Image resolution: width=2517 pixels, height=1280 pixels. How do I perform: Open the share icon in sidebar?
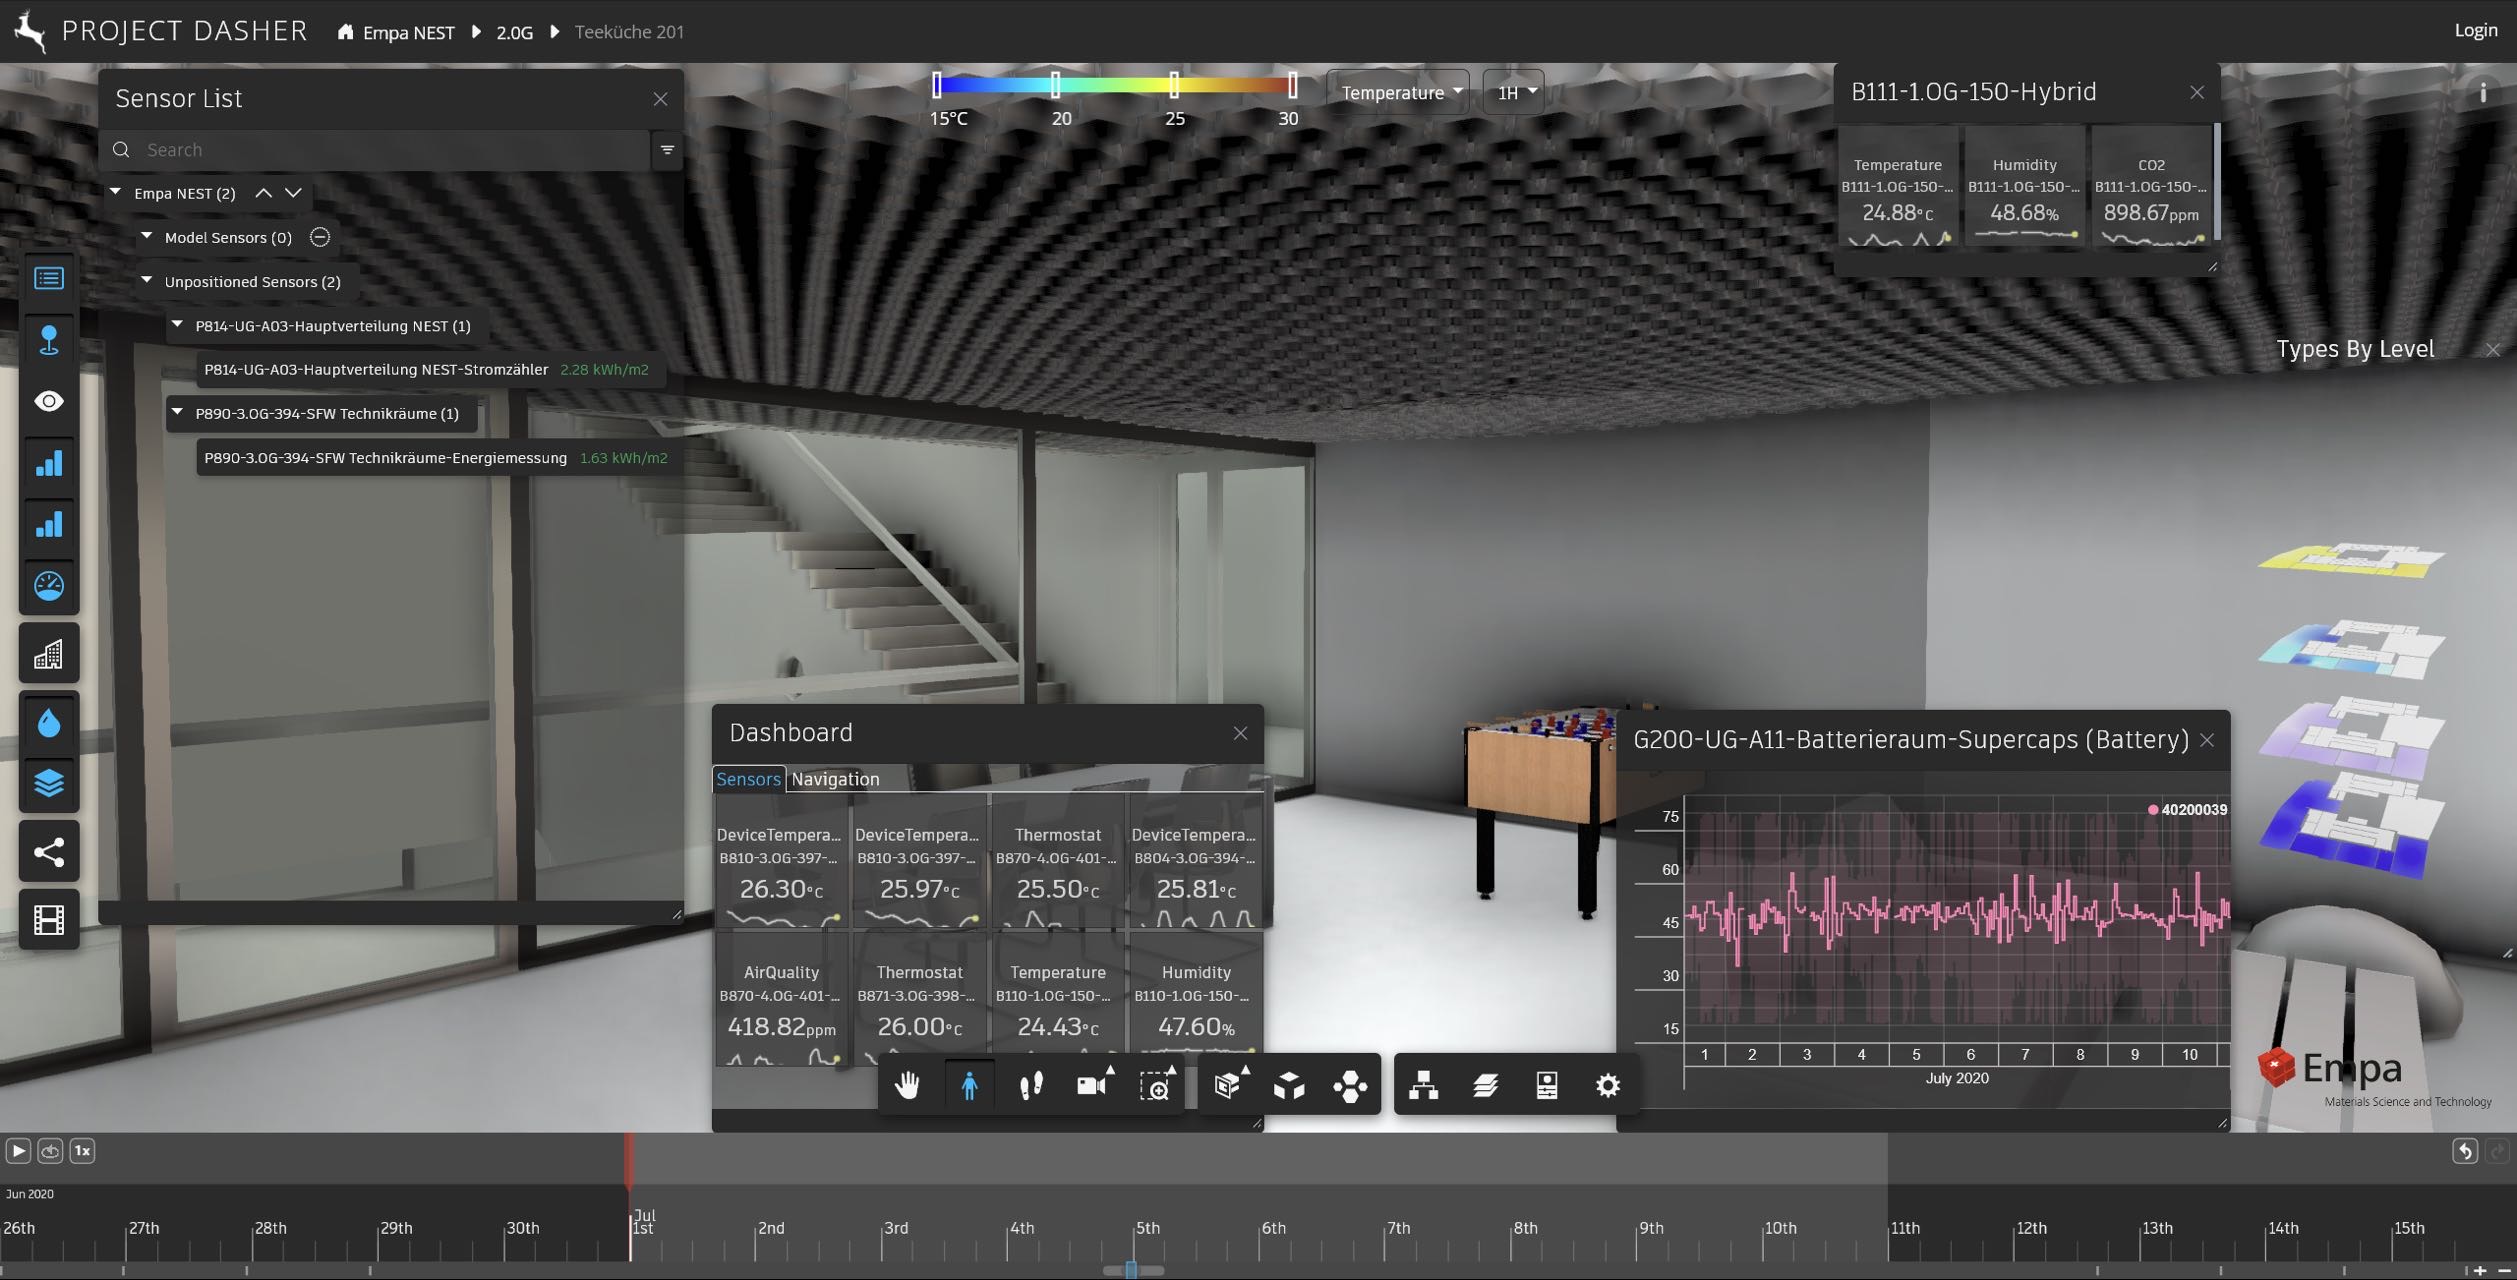pyautogui.click(x=49, y=852)
